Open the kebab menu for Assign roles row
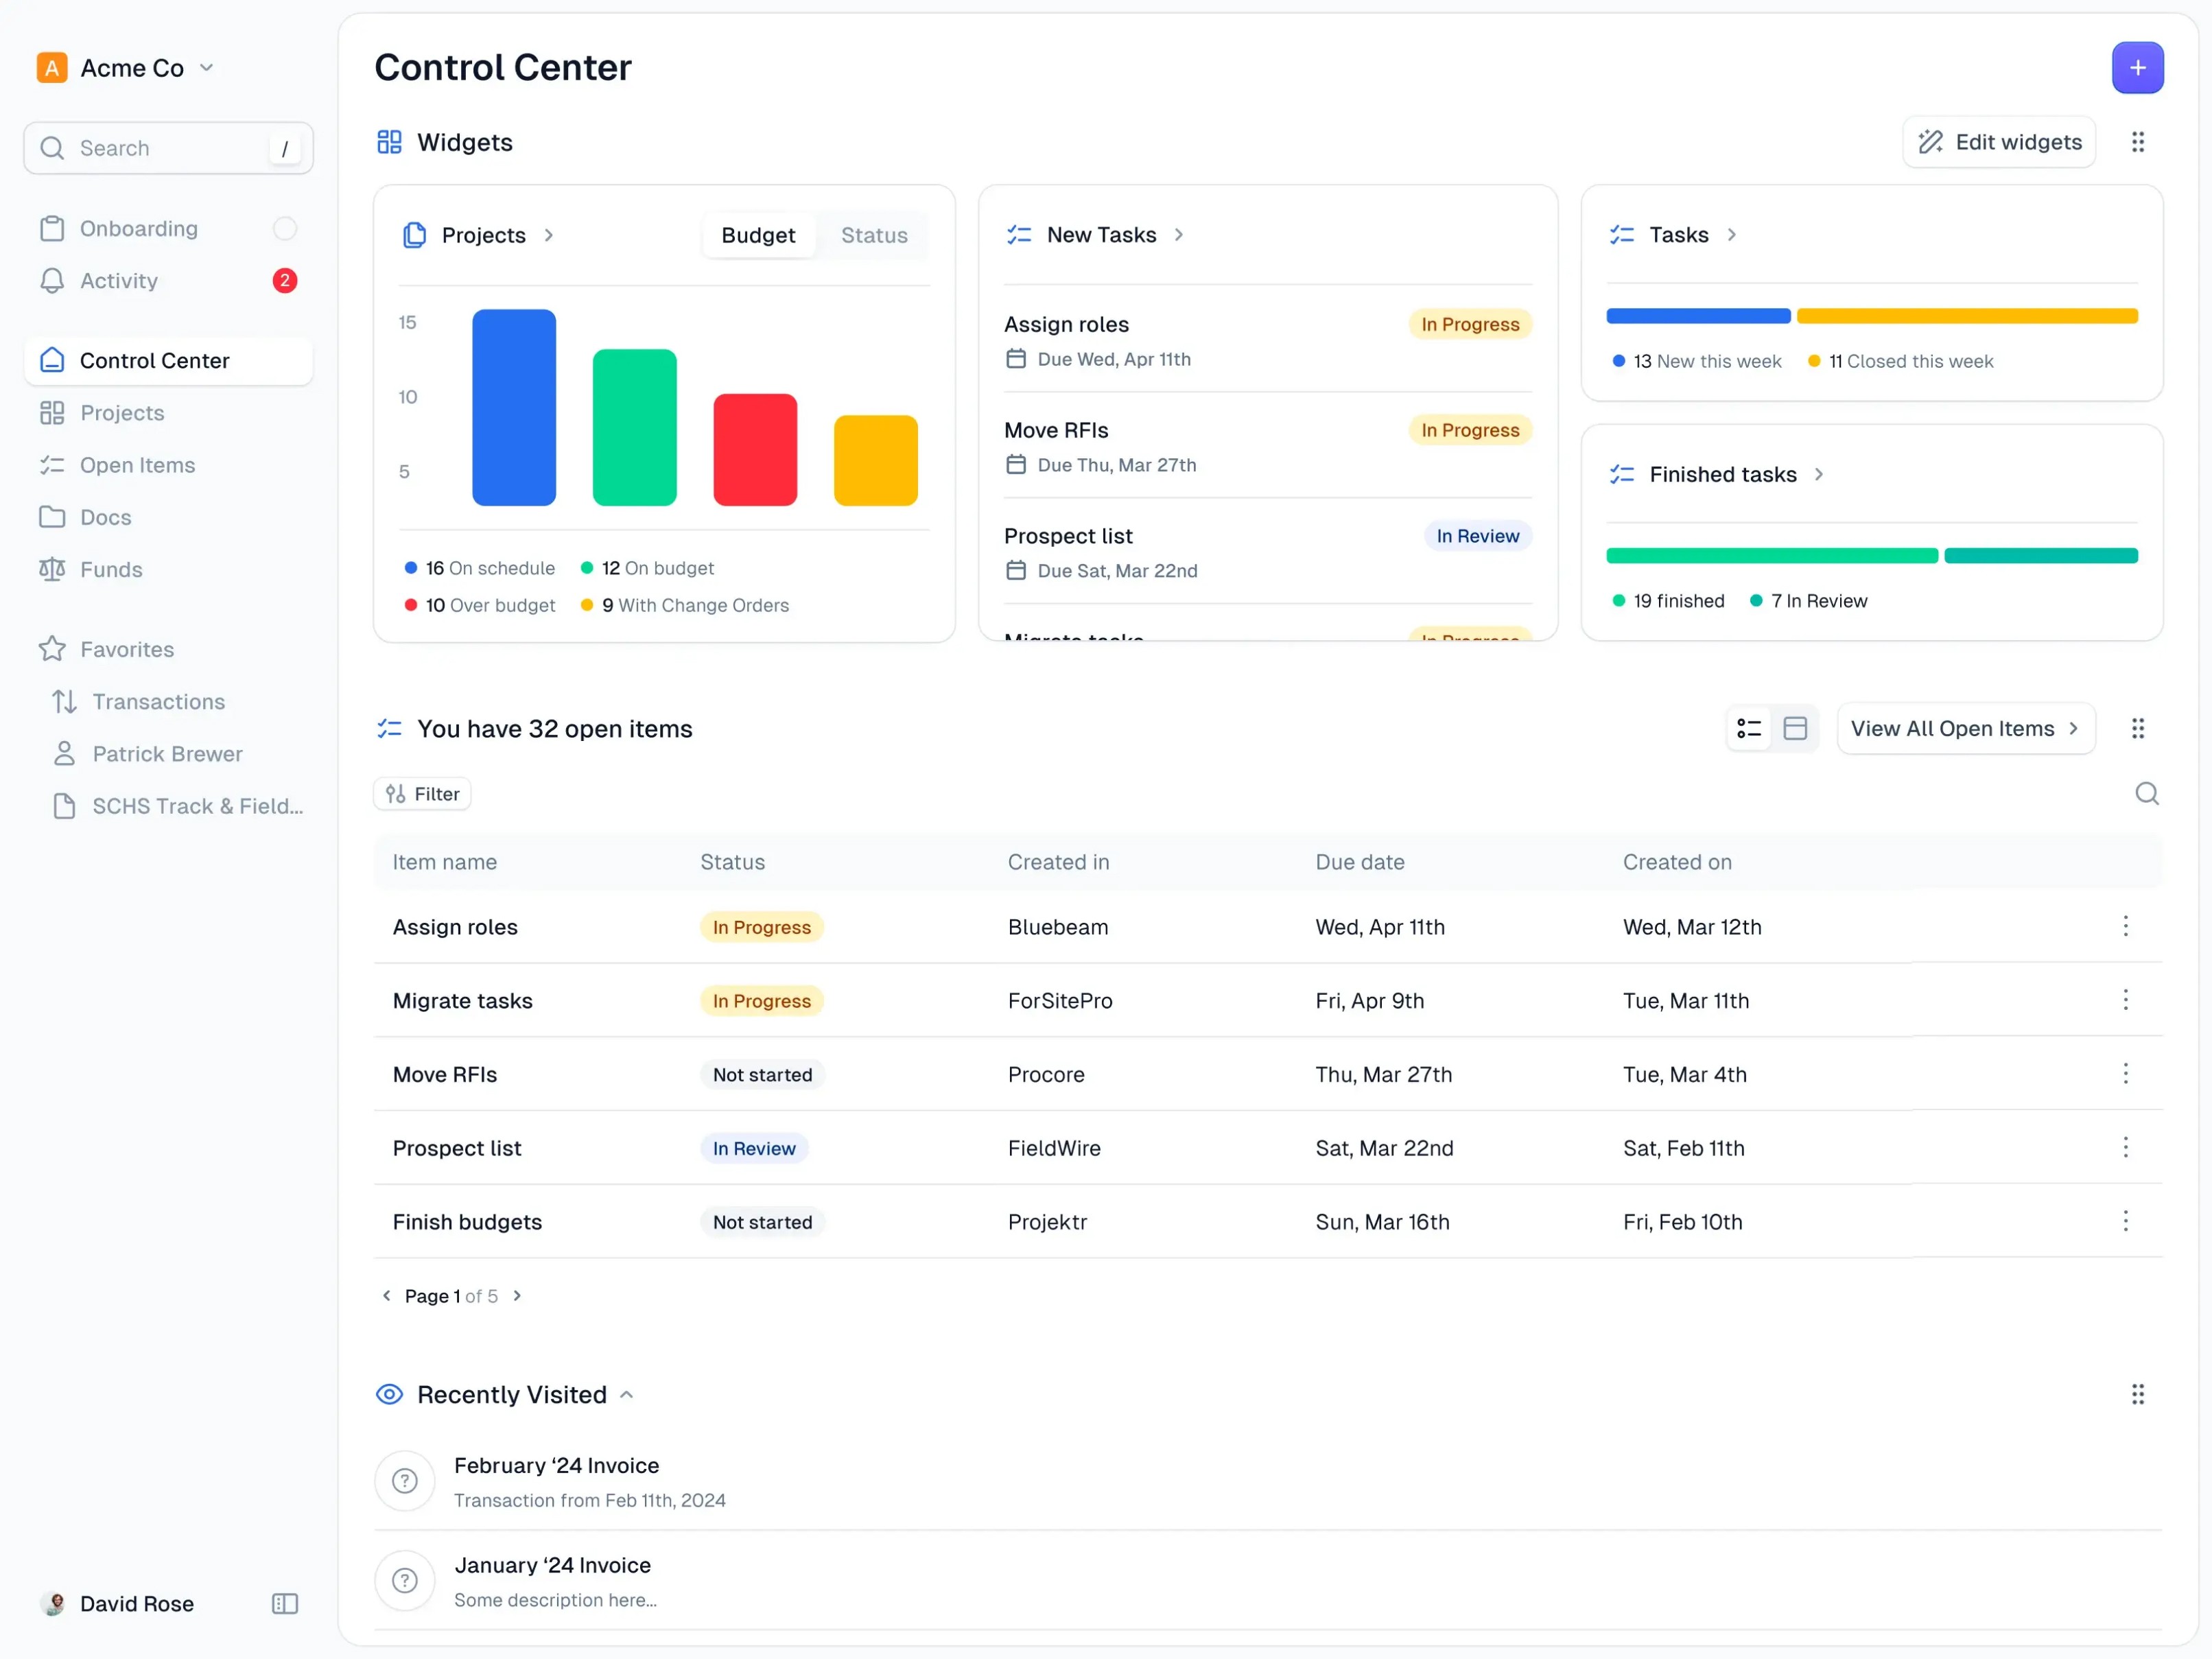Screen dimensions: 2212x1659 click(x=2125, y=927)
